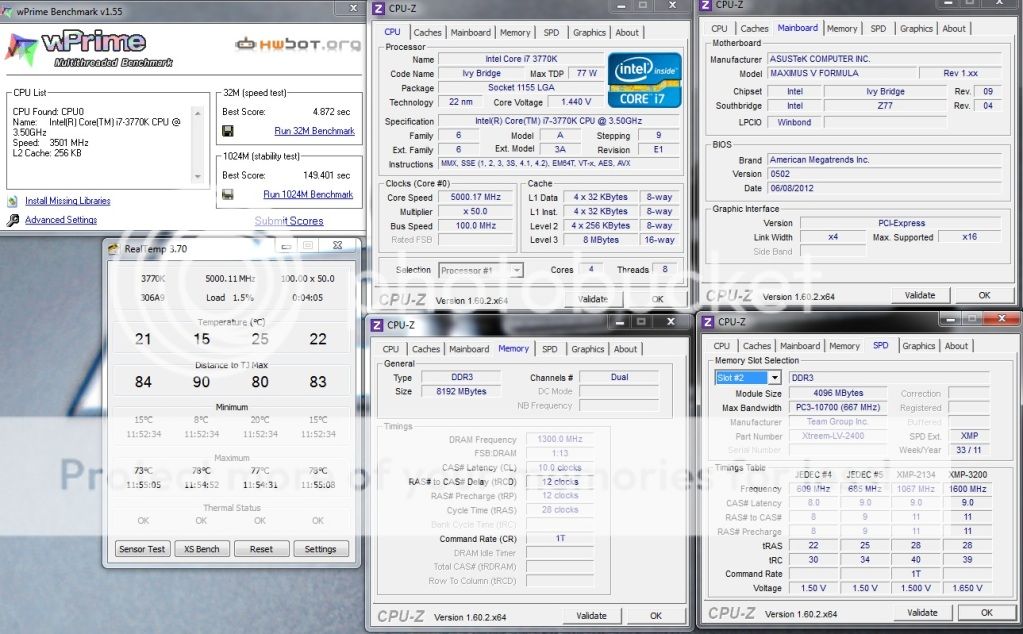
Task: Click XS Bench button in RealTemp
Action: tap(202, 549)
